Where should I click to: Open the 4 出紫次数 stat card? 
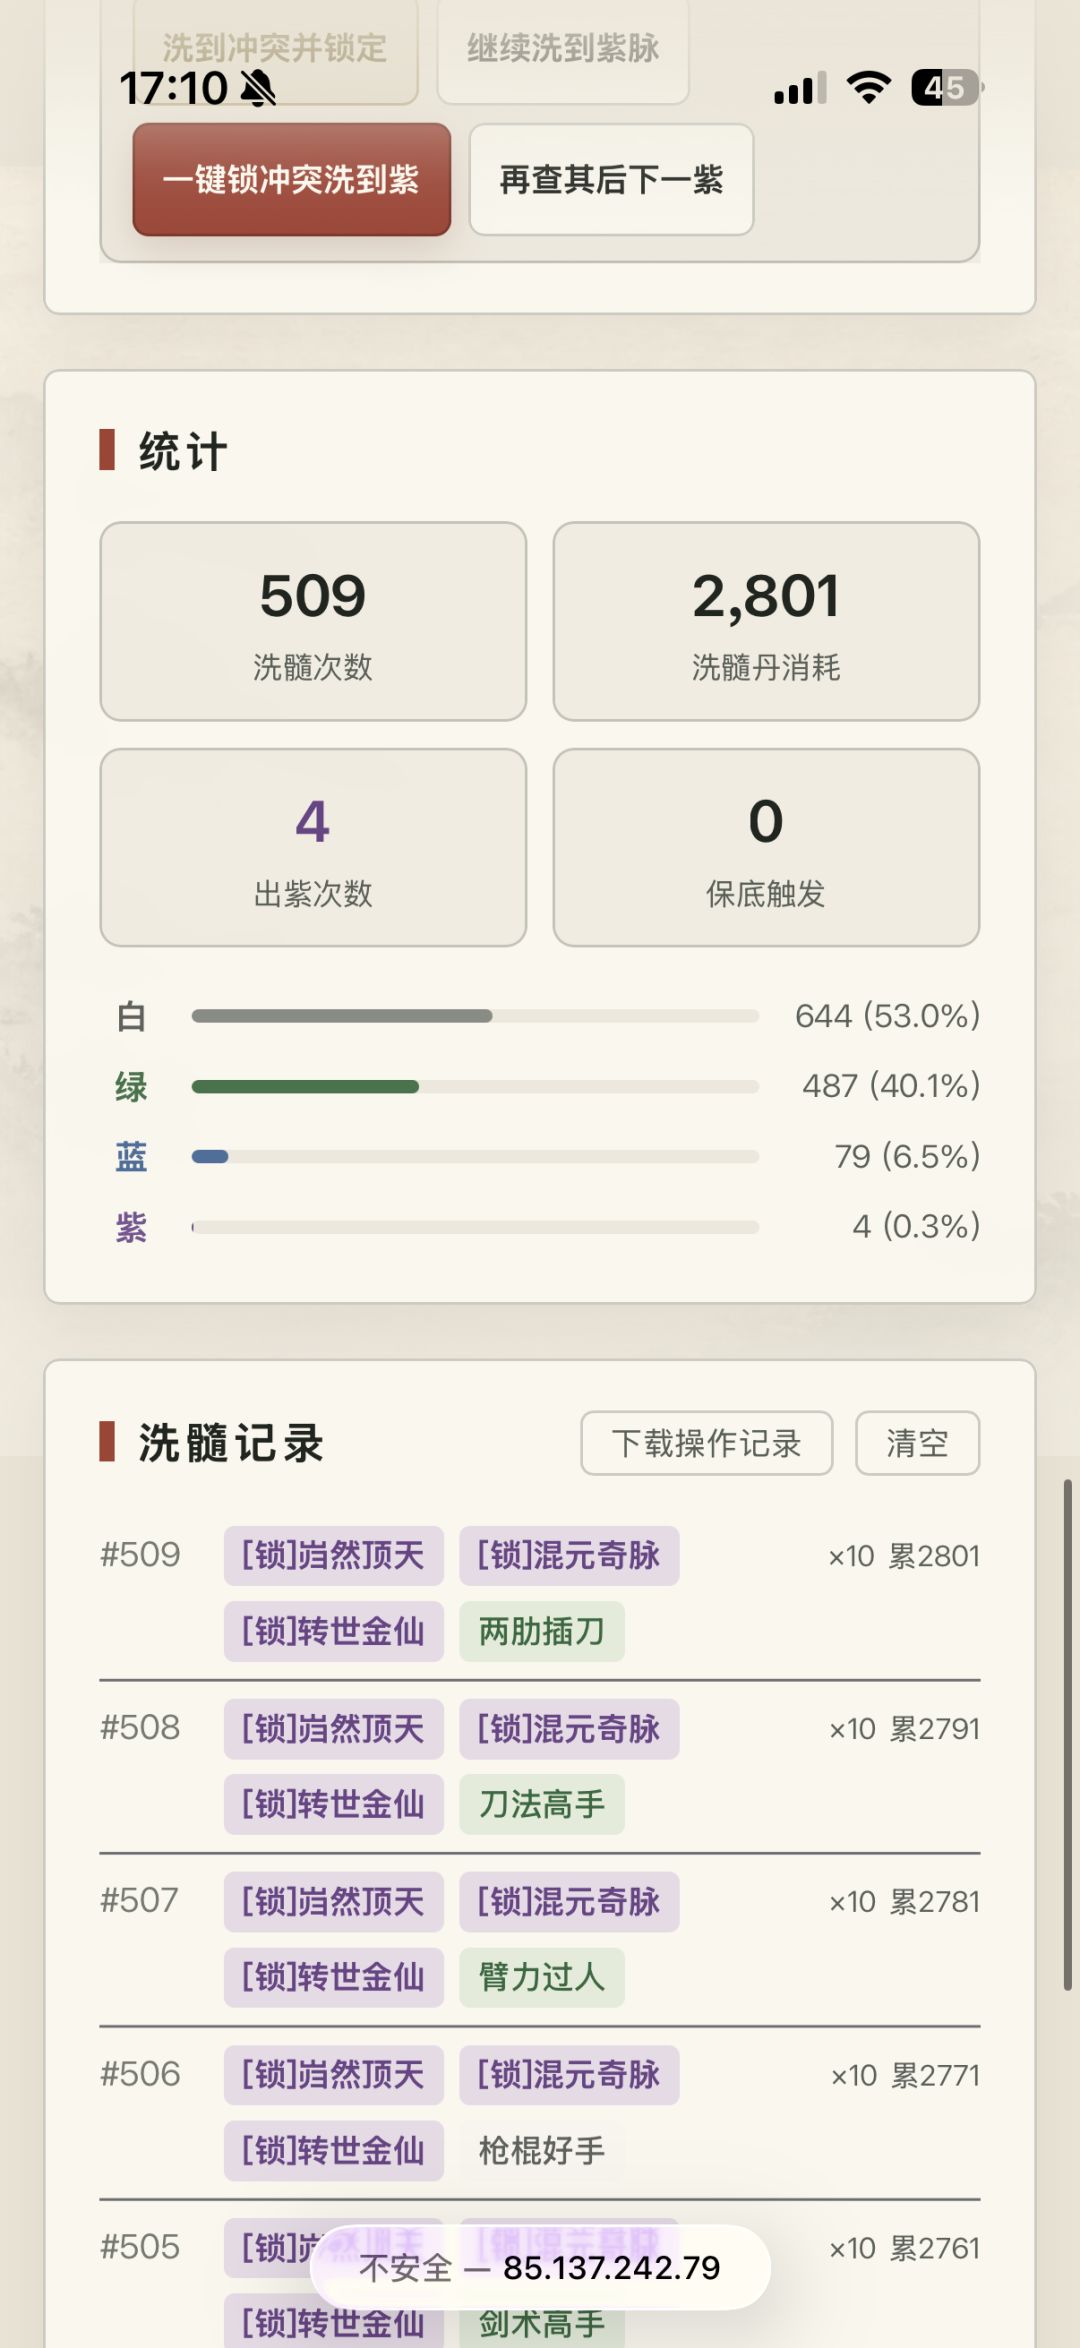(x=313, y=847)
